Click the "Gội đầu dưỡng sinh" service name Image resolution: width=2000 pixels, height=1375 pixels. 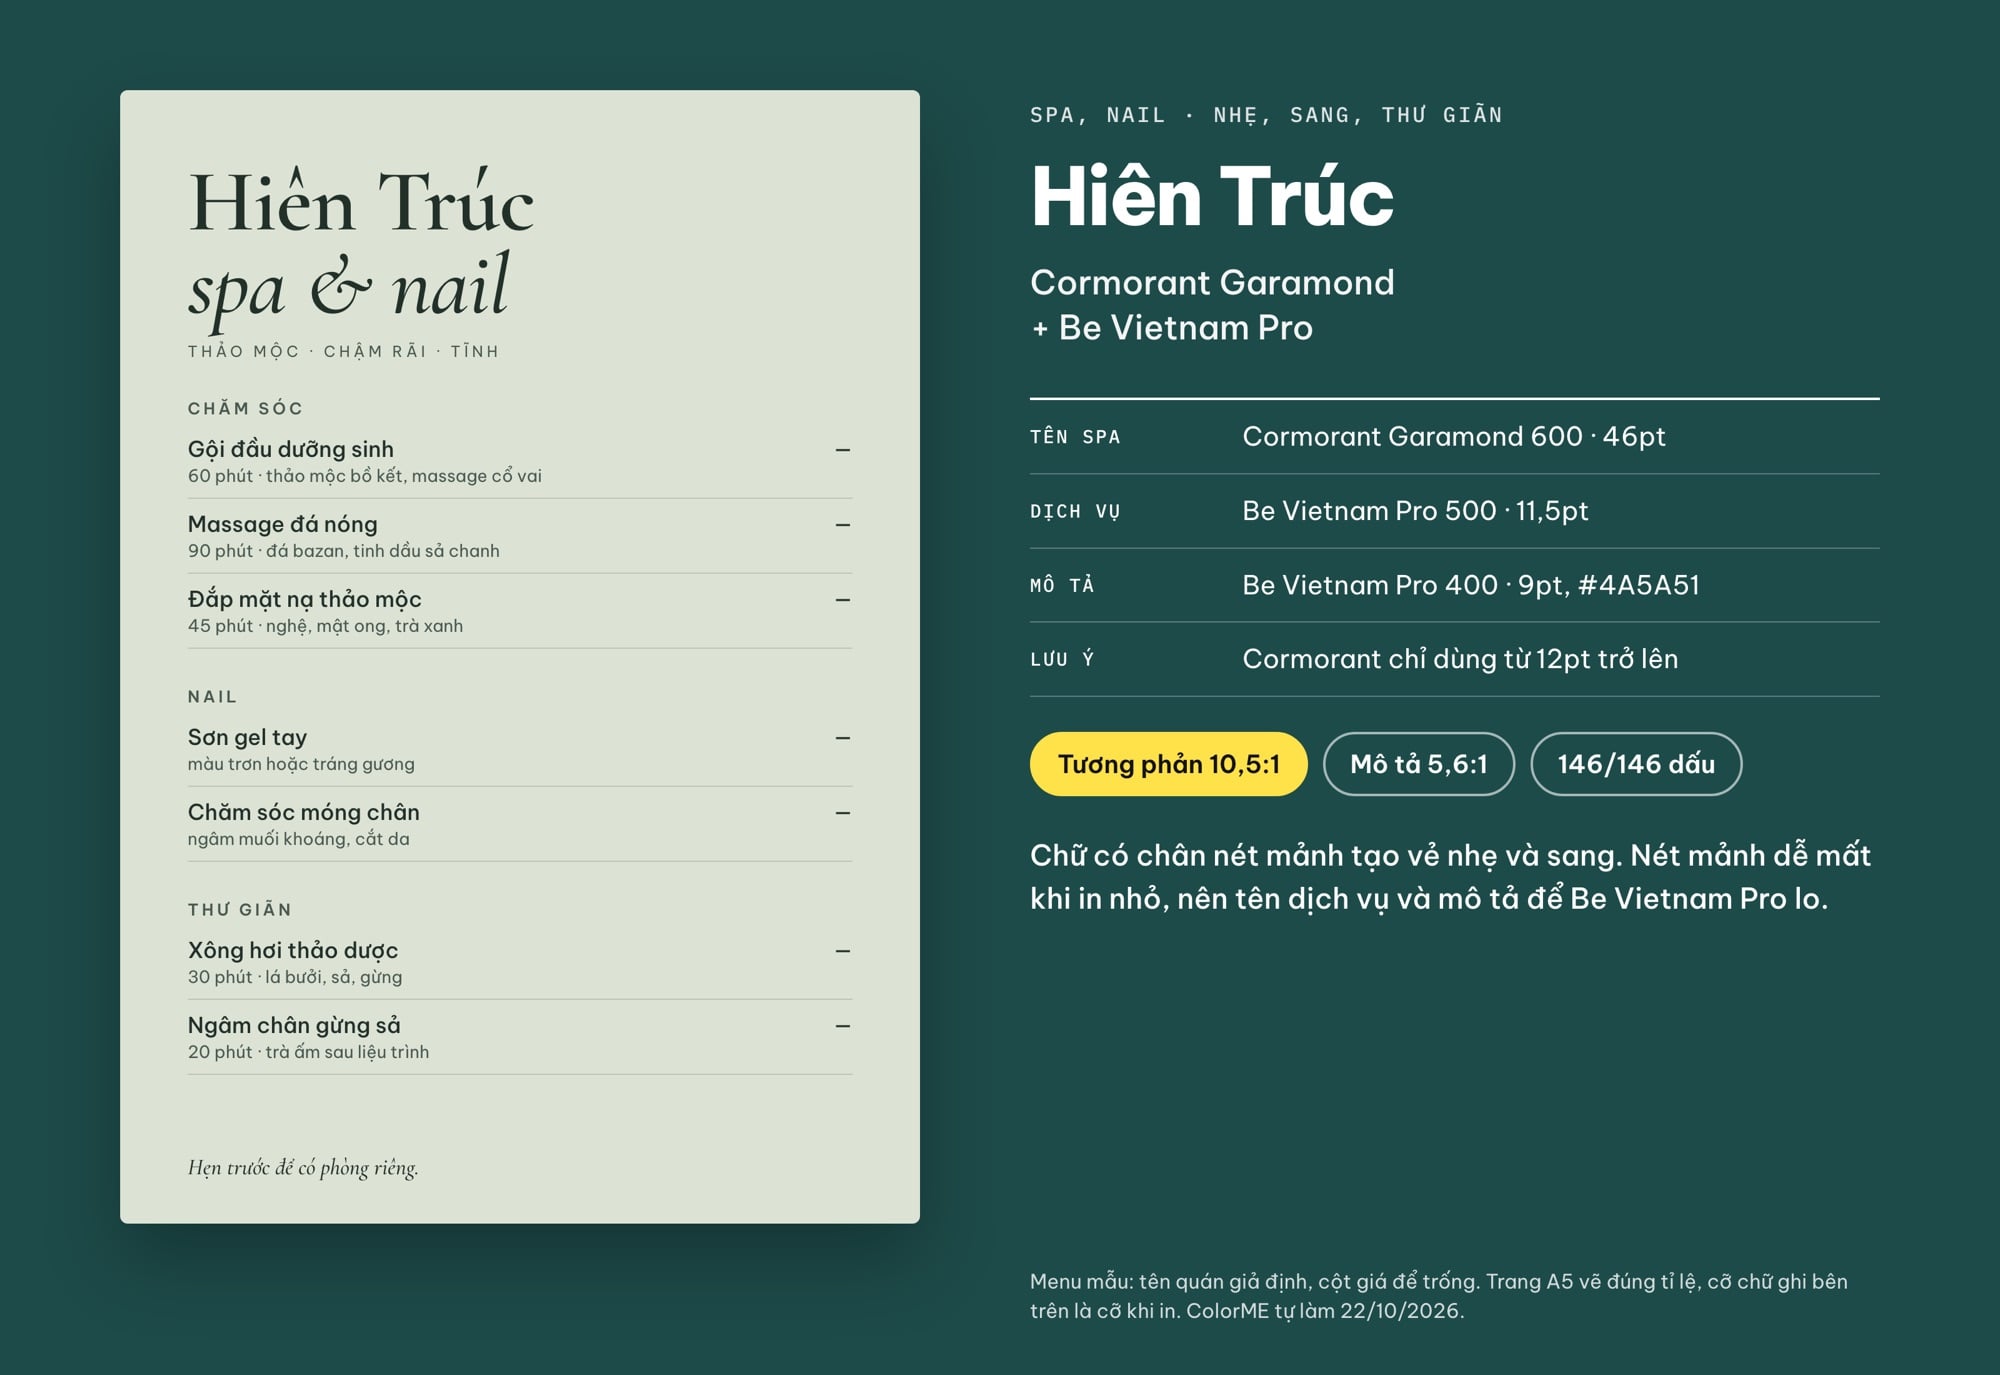[x=290, y=449]
